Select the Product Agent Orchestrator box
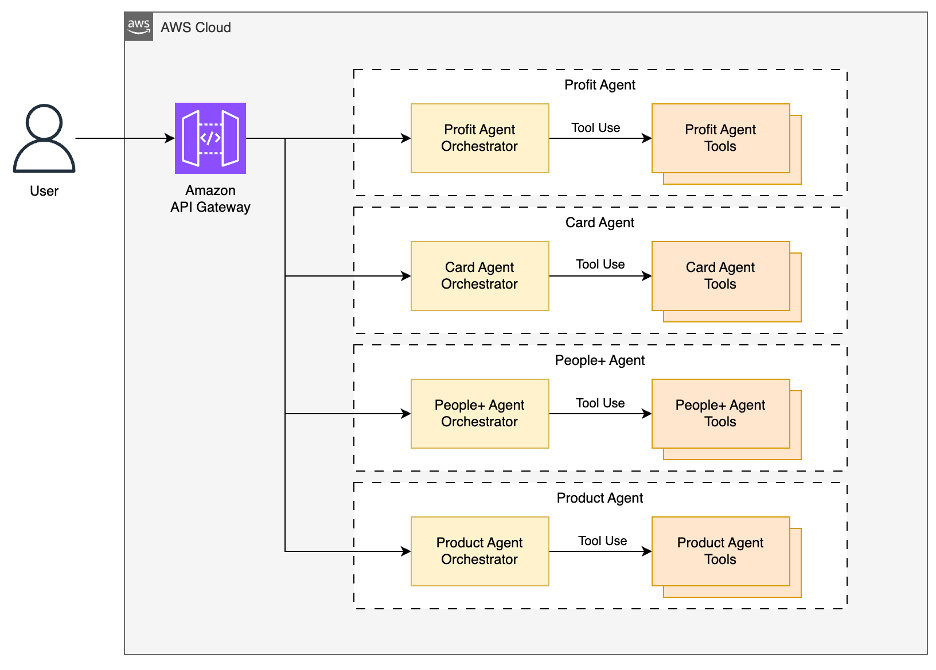The height and width of the screenshot is (670, 936). coord(480,551)
